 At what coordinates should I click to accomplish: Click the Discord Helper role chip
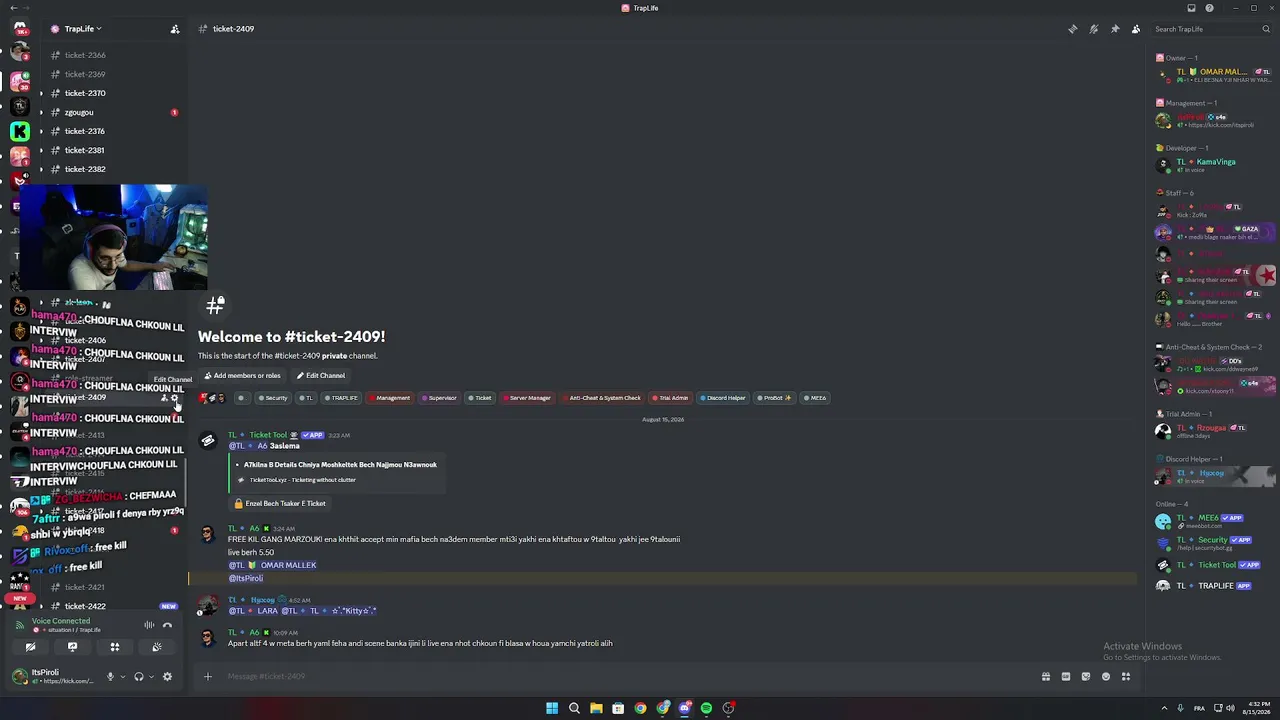[723, 398]
